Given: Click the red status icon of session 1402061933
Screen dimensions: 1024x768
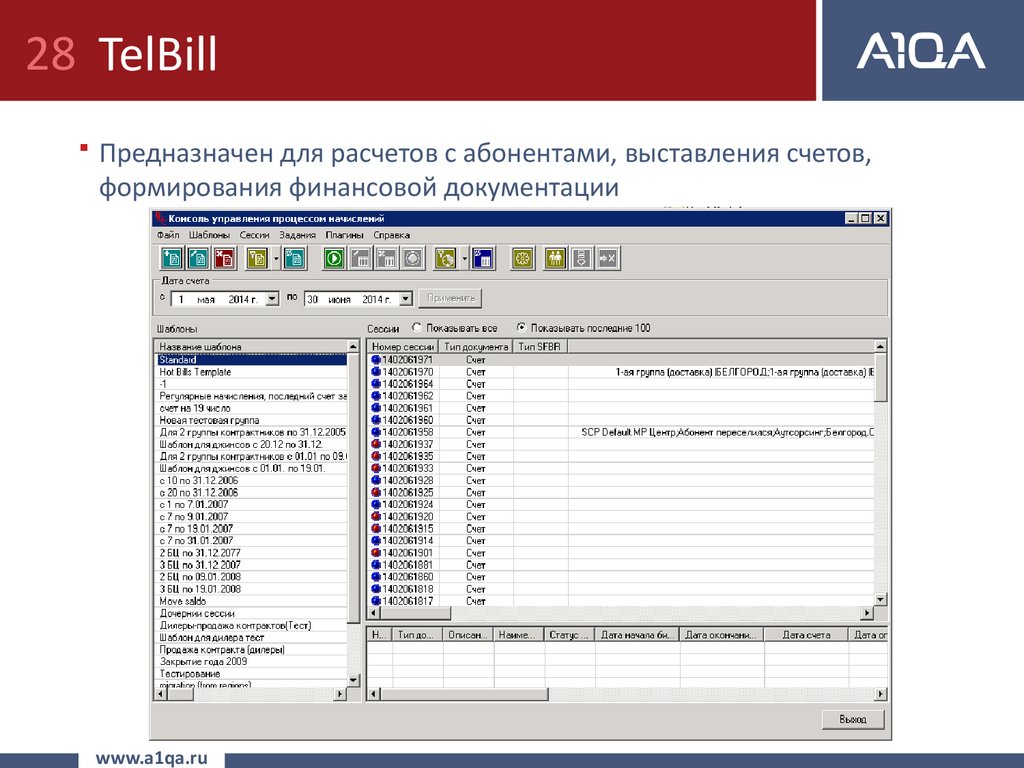Looking at the screenshot, I should [376, 468].
